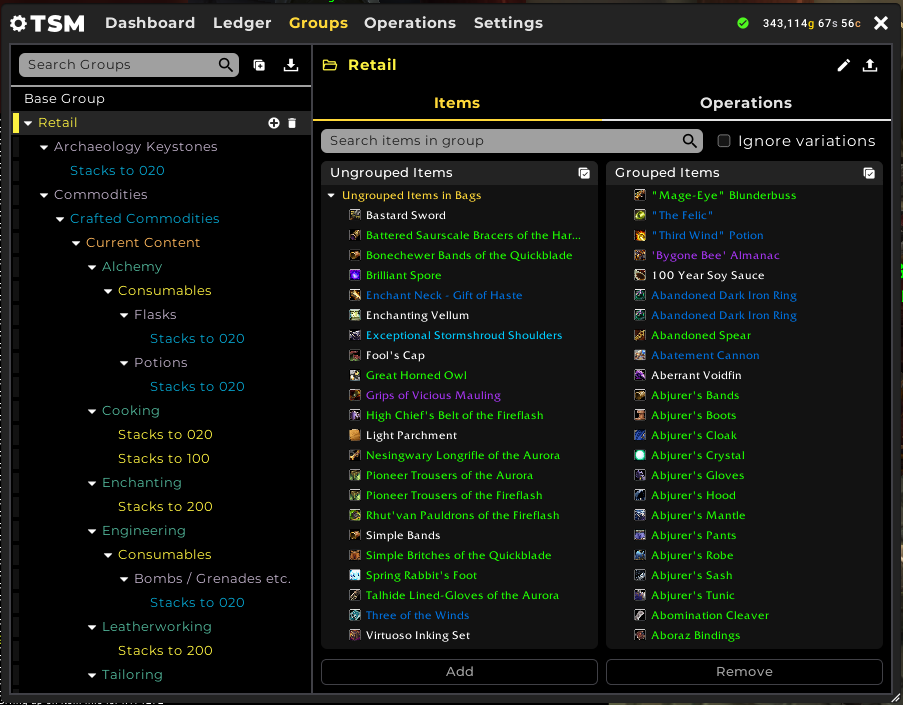The width and height of the screenshot is (903, 706).
Task: Select all ungrouped items via header icon
Action: [584, 173]
